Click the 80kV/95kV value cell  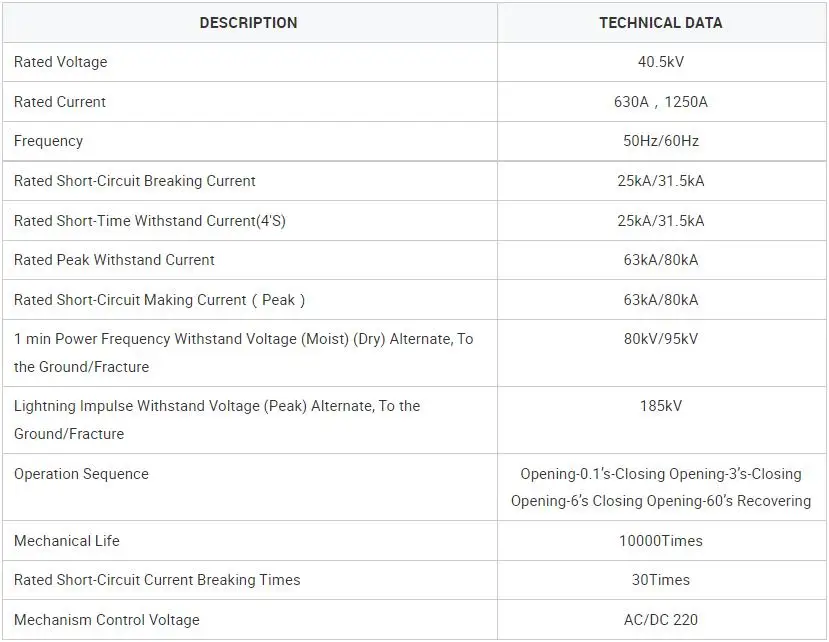coord(660,339)
